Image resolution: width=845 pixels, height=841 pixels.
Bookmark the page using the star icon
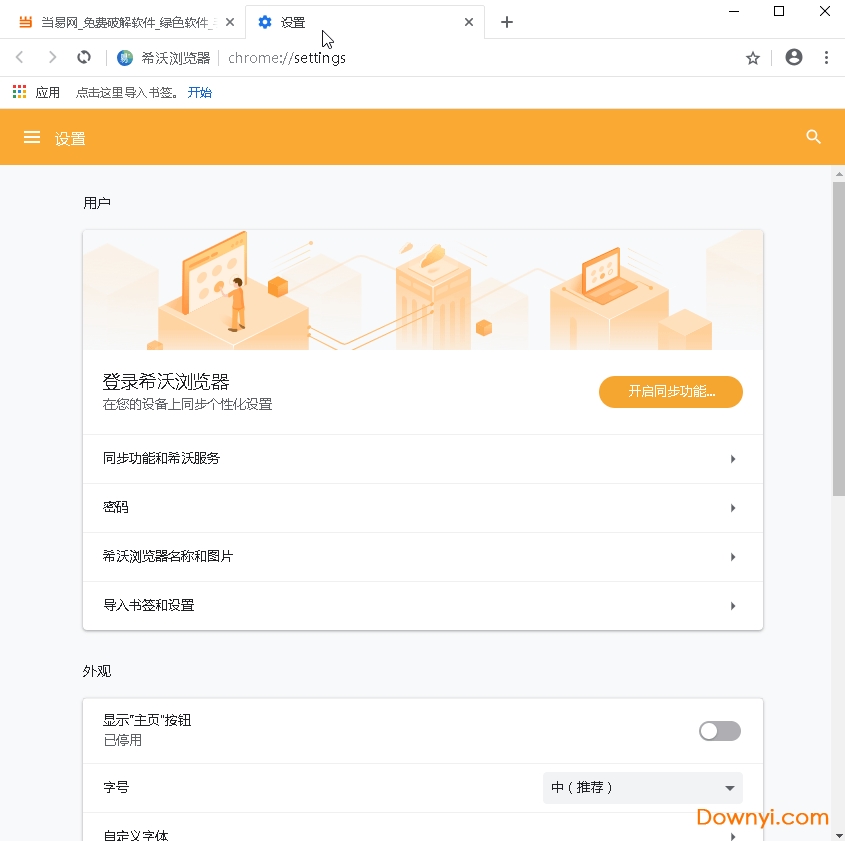pyautogui.click(x=752, y=57)
